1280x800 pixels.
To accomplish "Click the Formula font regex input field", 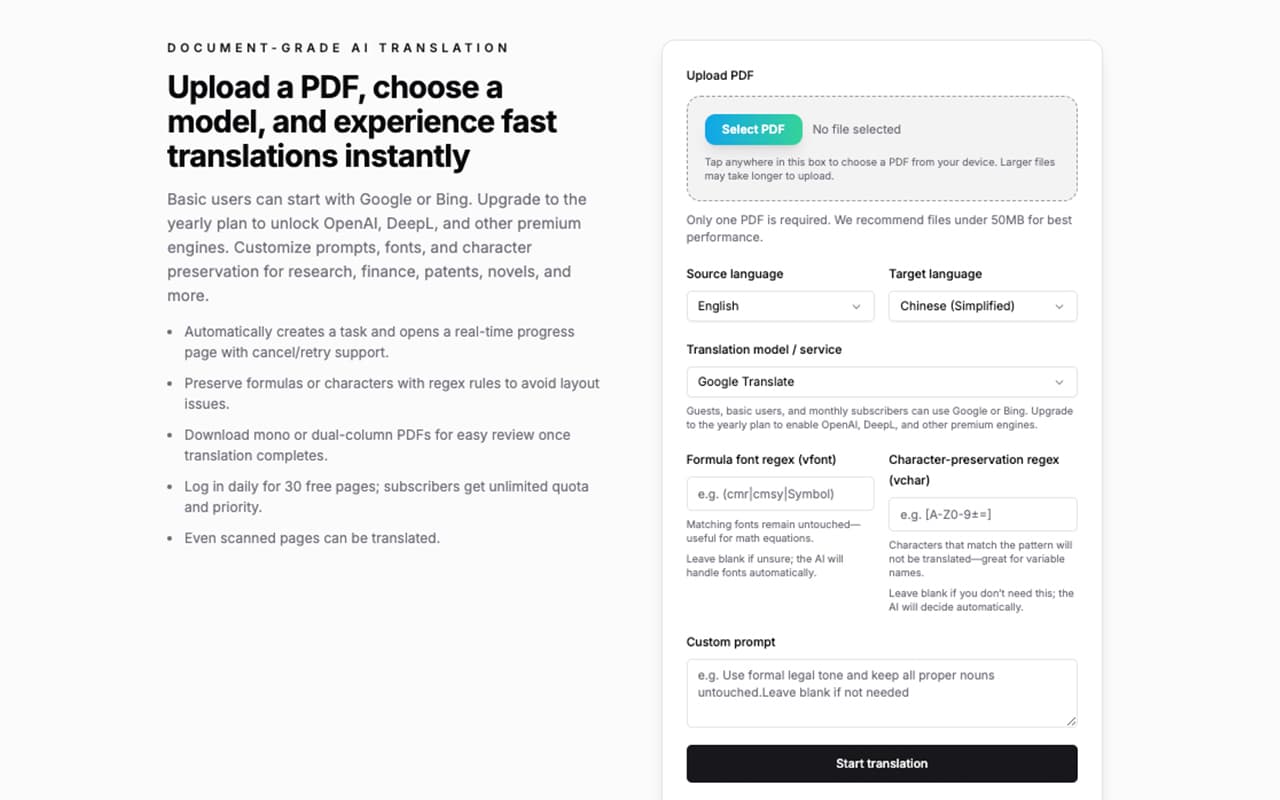I will (780, 493).
